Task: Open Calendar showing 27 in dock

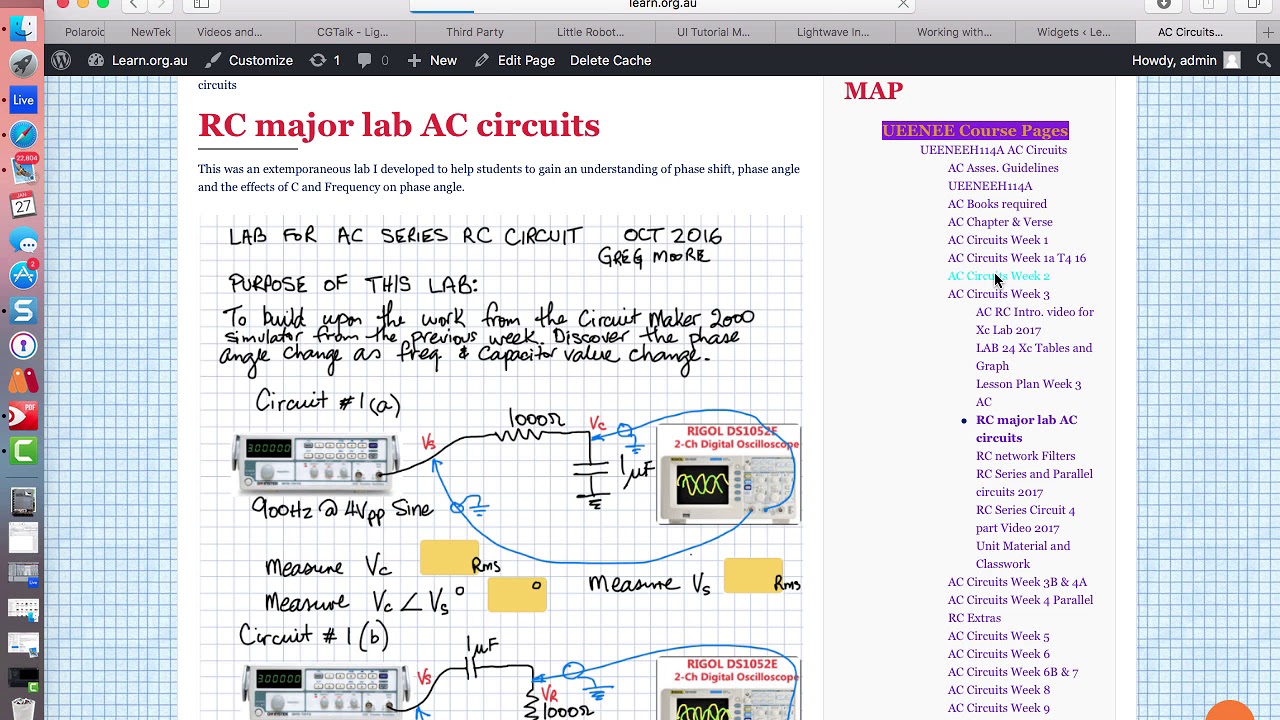Action: [x=23, y=205]
